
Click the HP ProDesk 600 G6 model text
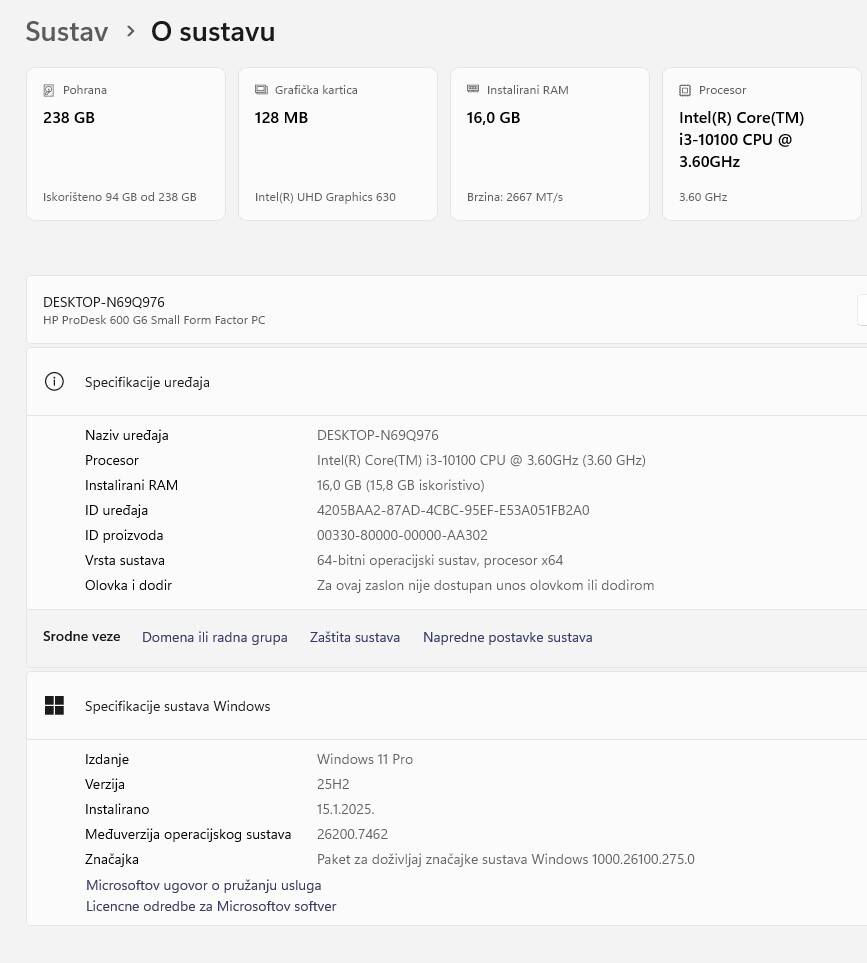tap(154, 320)
